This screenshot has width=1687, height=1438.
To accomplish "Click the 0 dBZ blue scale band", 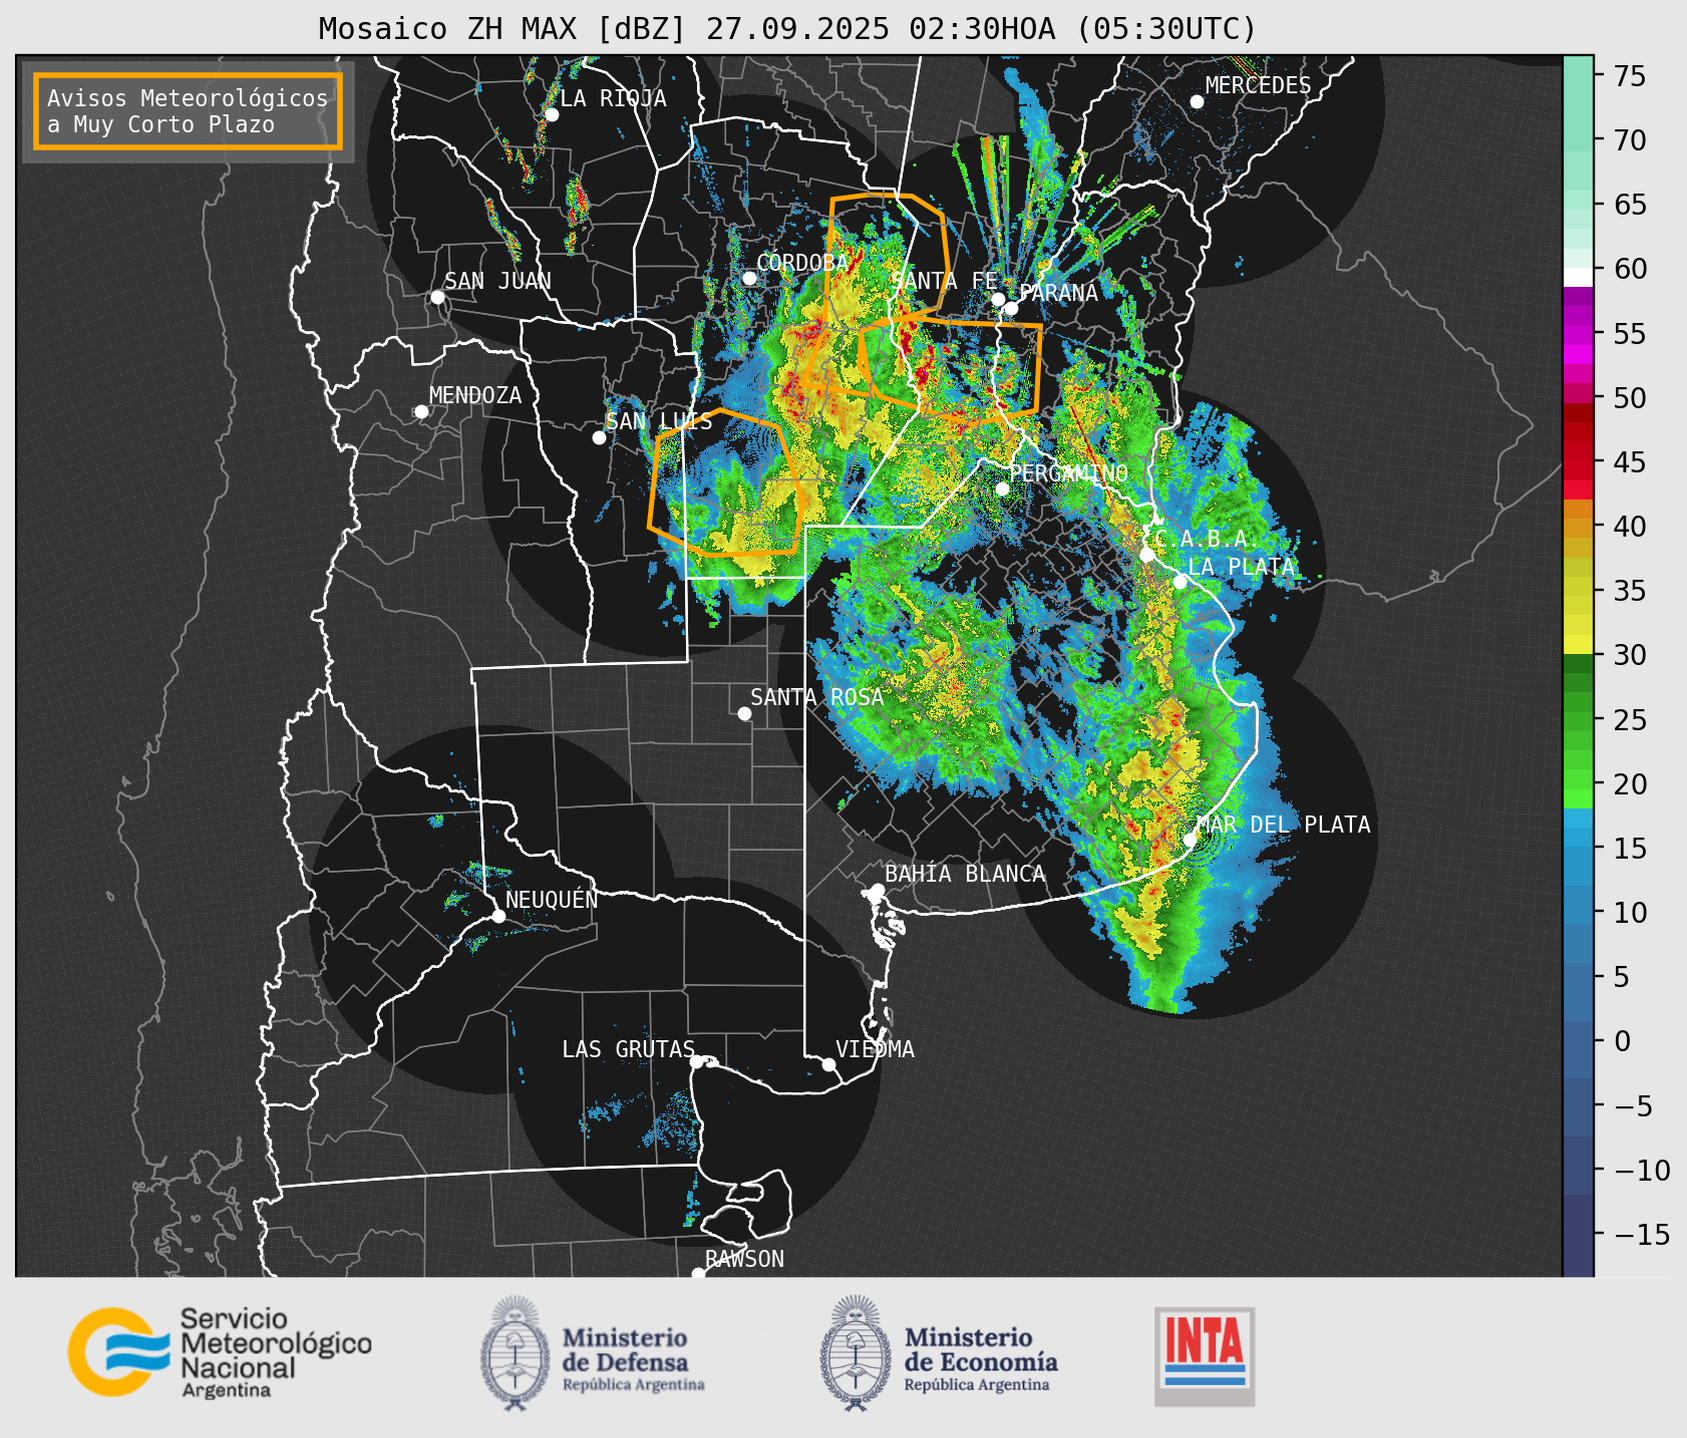I will point(1578,1041).
